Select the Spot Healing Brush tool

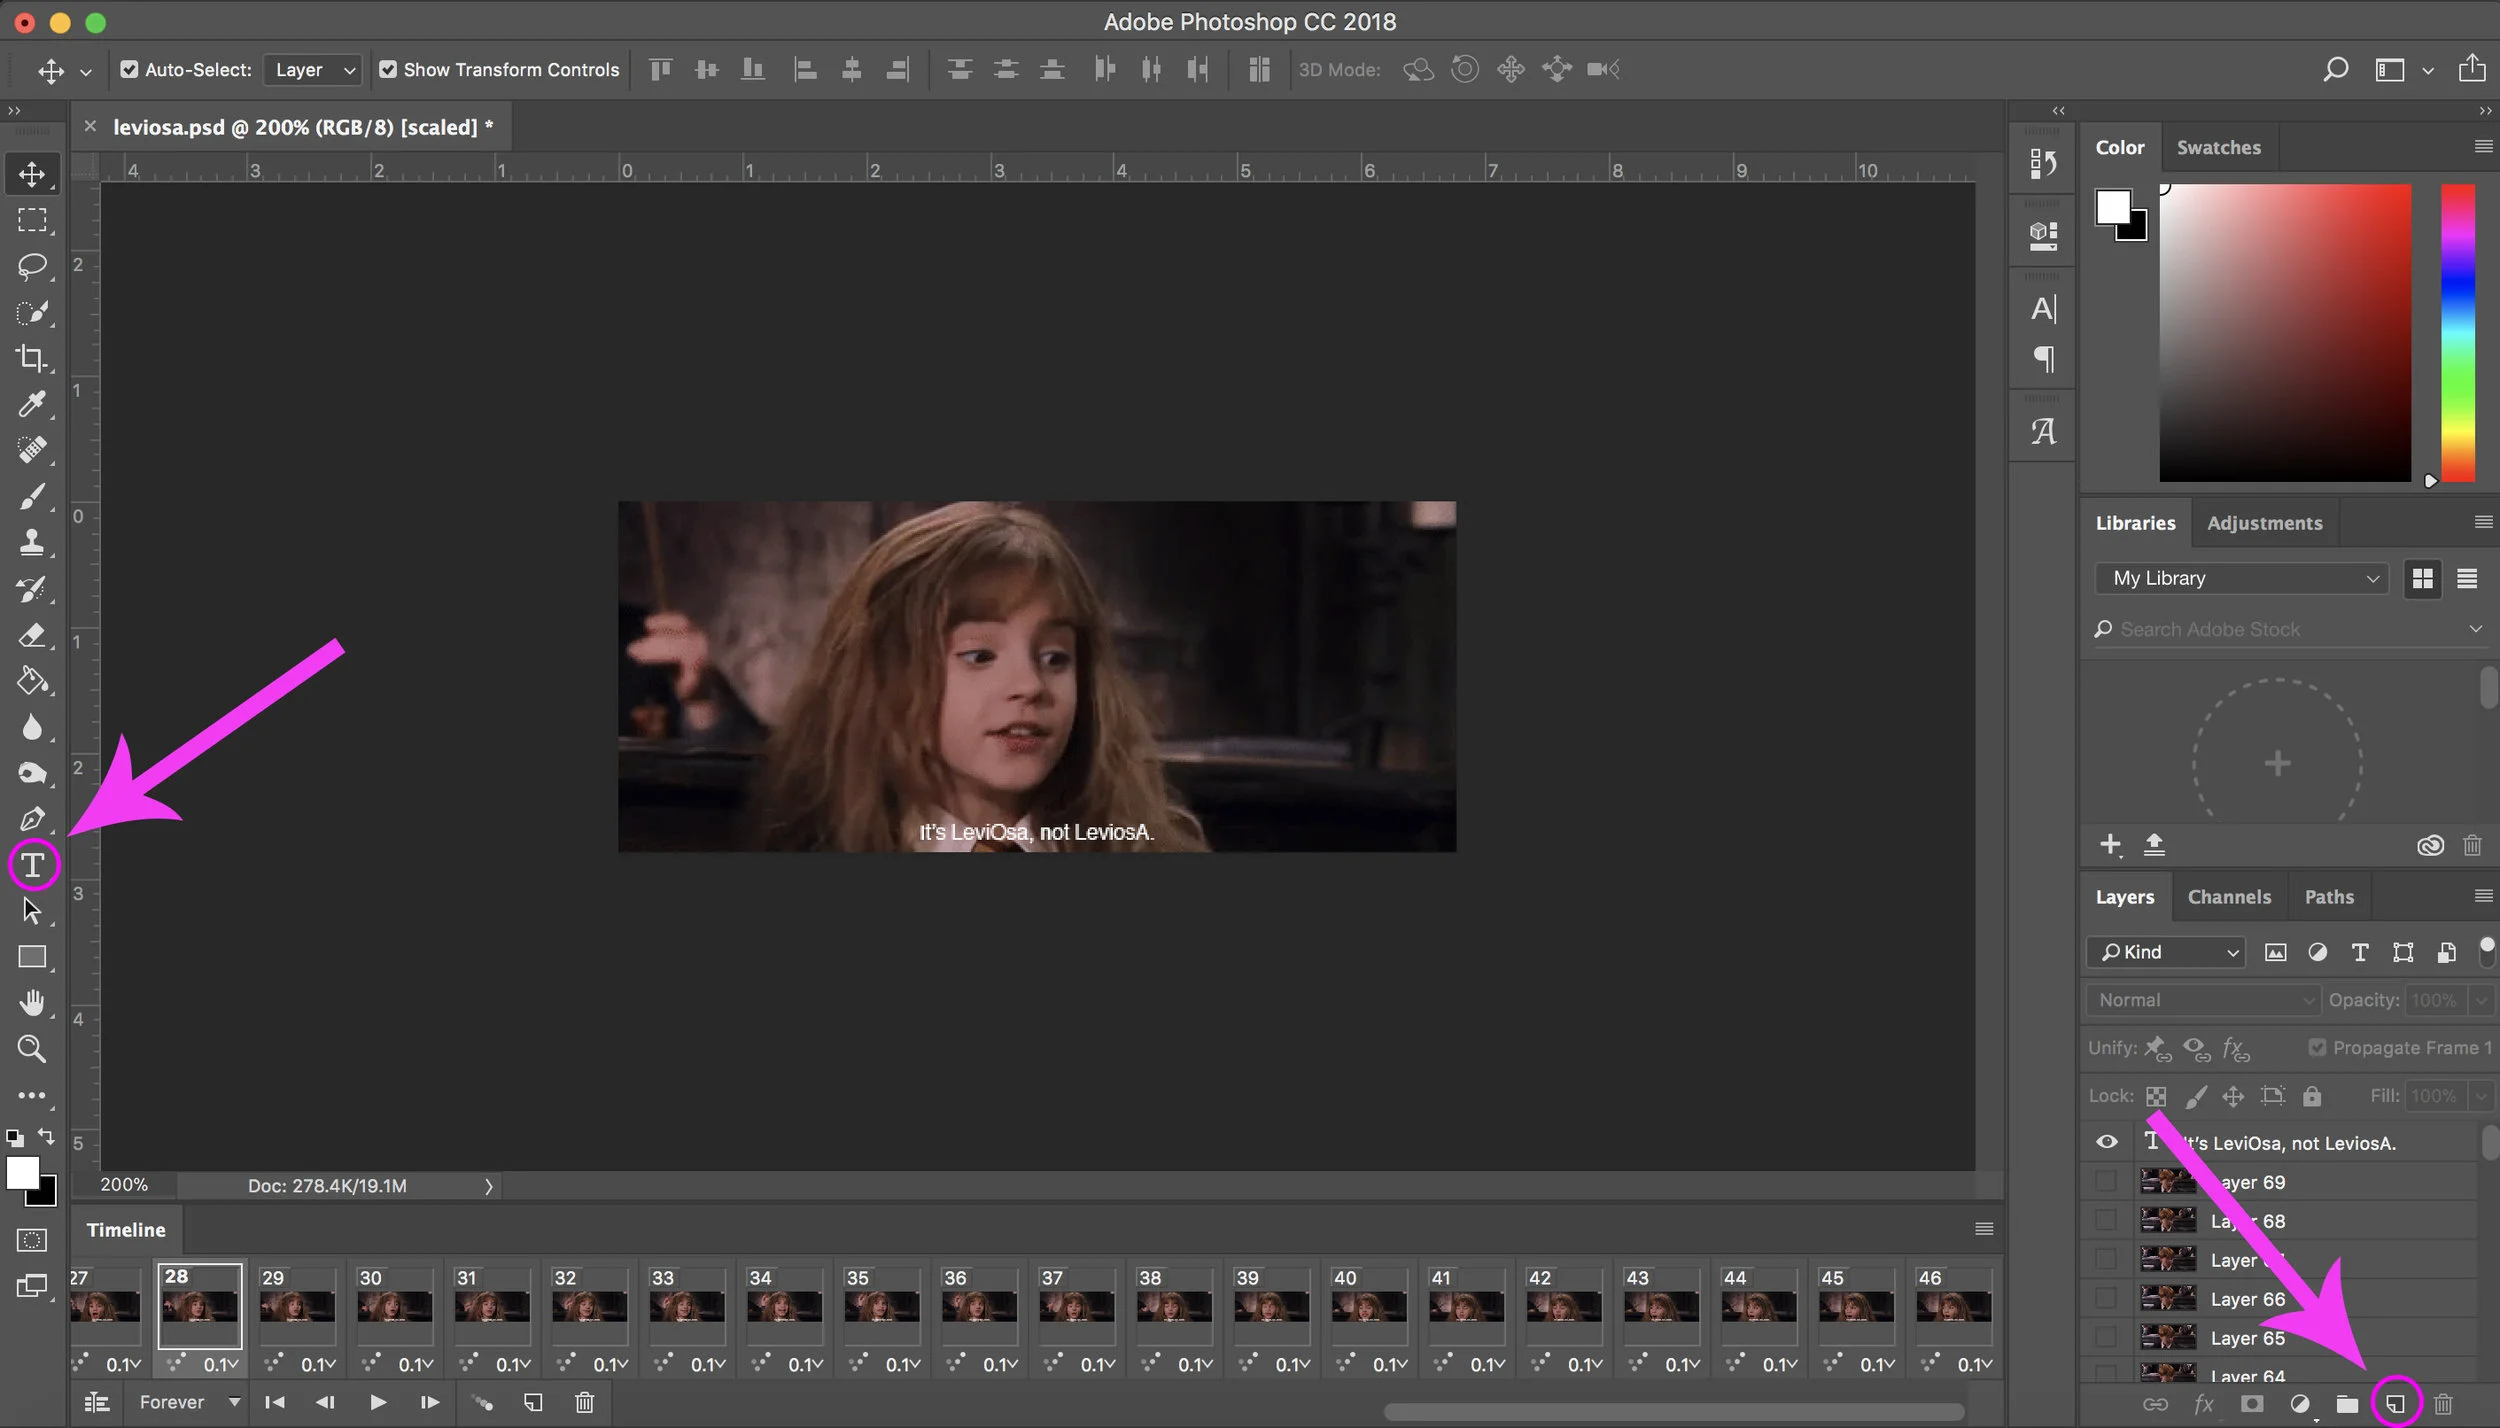tap(32, 450)
